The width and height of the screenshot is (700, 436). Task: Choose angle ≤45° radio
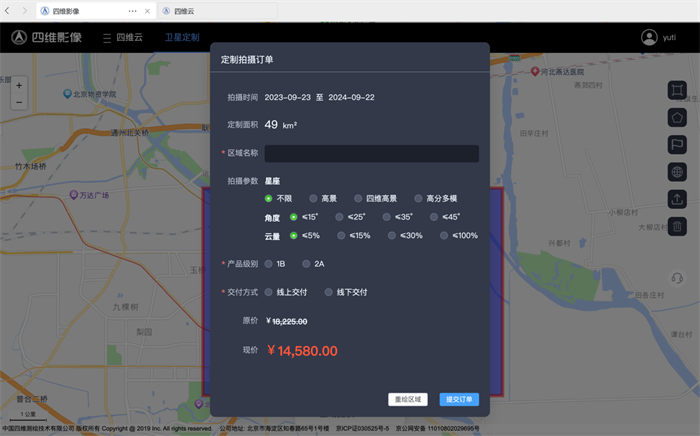click(x=434, y=217)
